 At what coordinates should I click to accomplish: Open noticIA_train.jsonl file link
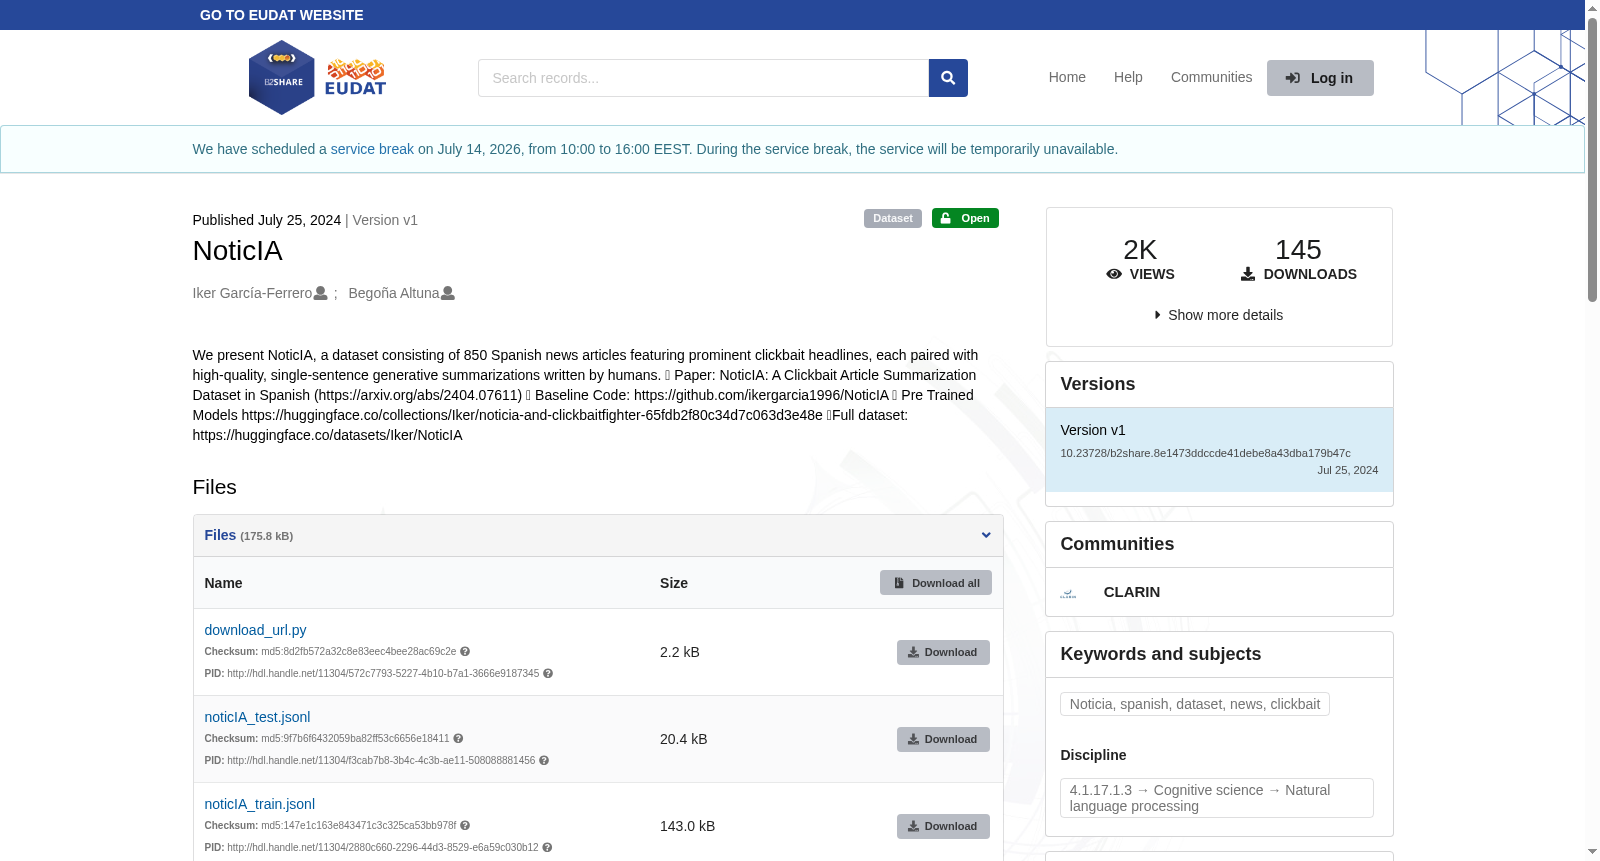pos(259,804)
